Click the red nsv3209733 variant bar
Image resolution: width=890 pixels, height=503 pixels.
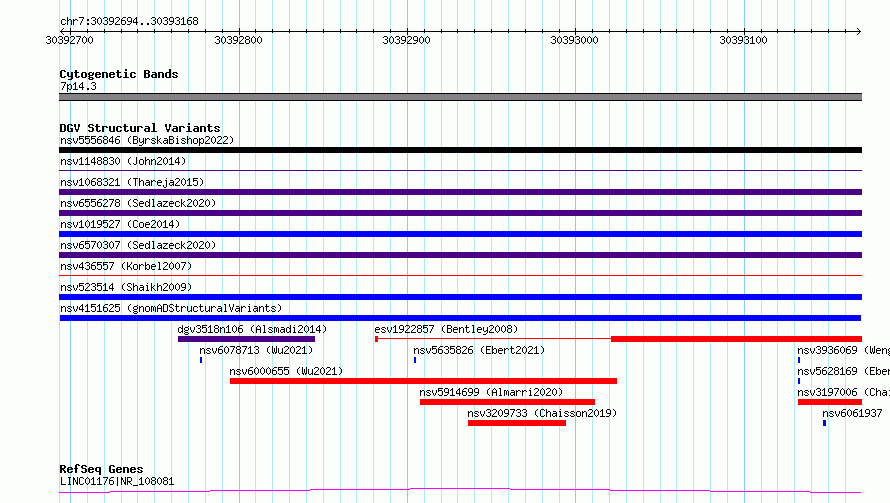[x=517, y=423]
